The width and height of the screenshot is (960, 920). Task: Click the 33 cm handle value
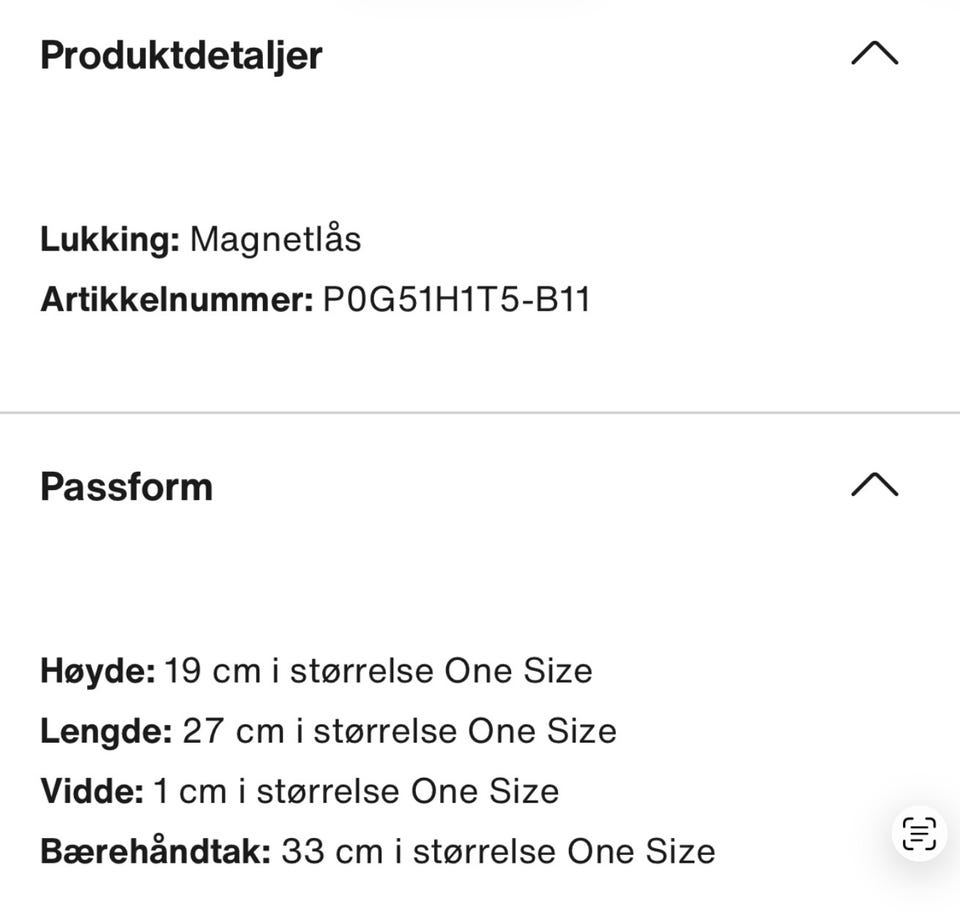[x=332, y=851]
